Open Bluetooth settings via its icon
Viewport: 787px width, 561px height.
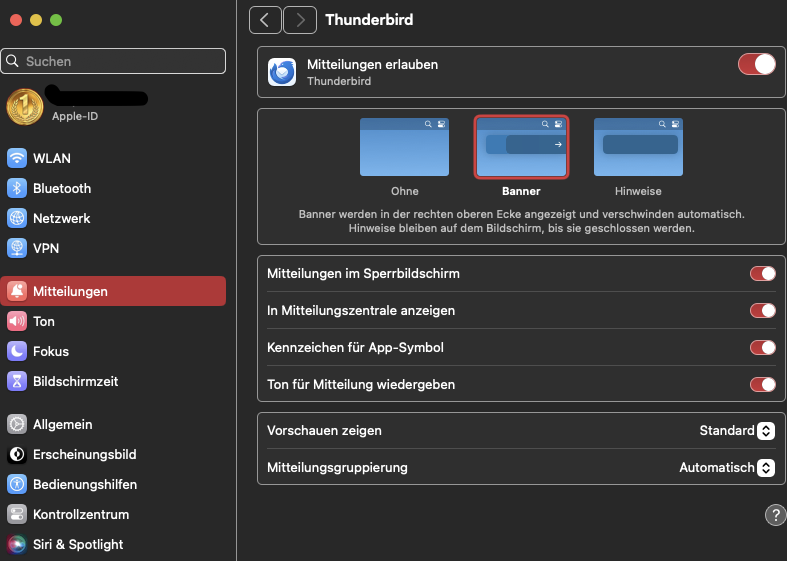point(17,188)
